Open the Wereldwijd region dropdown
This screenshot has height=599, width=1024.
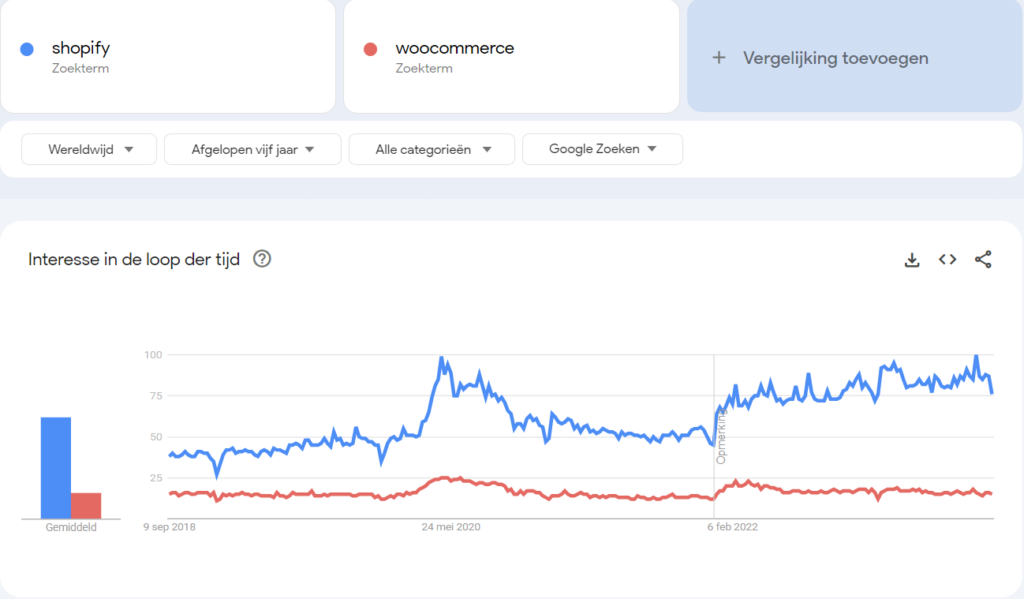coord(89,150)
